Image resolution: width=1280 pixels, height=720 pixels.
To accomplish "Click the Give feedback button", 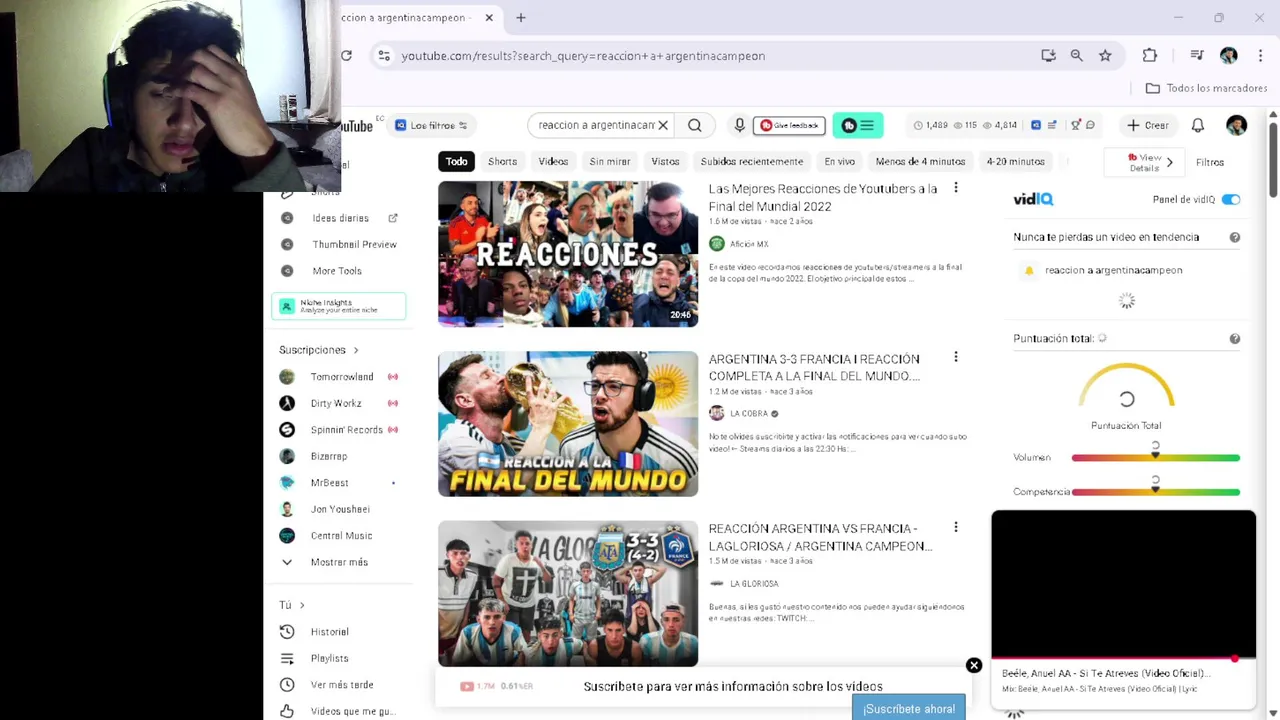I will tap(789, 125).
